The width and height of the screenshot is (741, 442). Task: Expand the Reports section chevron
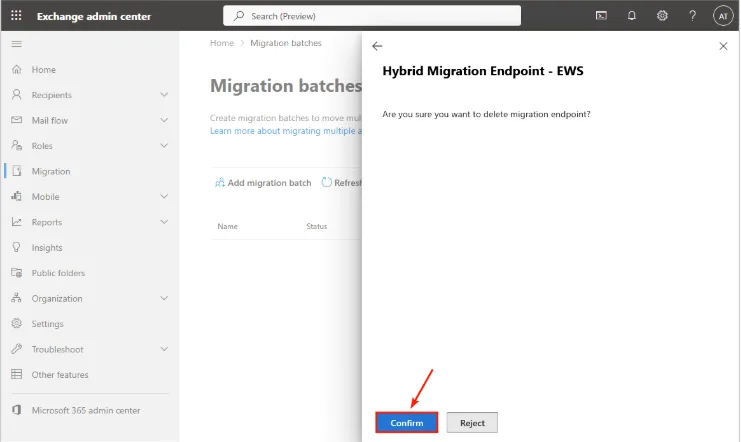click(x=164, y=222)
